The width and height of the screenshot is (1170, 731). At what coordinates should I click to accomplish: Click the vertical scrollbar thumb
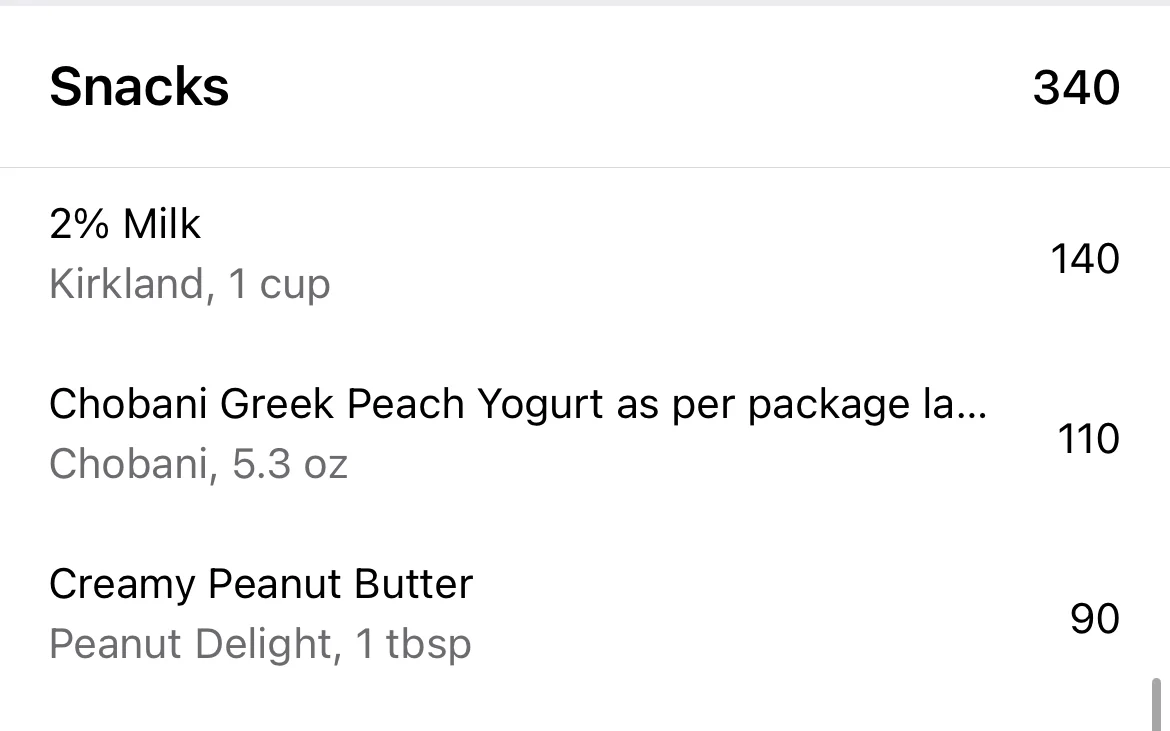pos(1157,704)
